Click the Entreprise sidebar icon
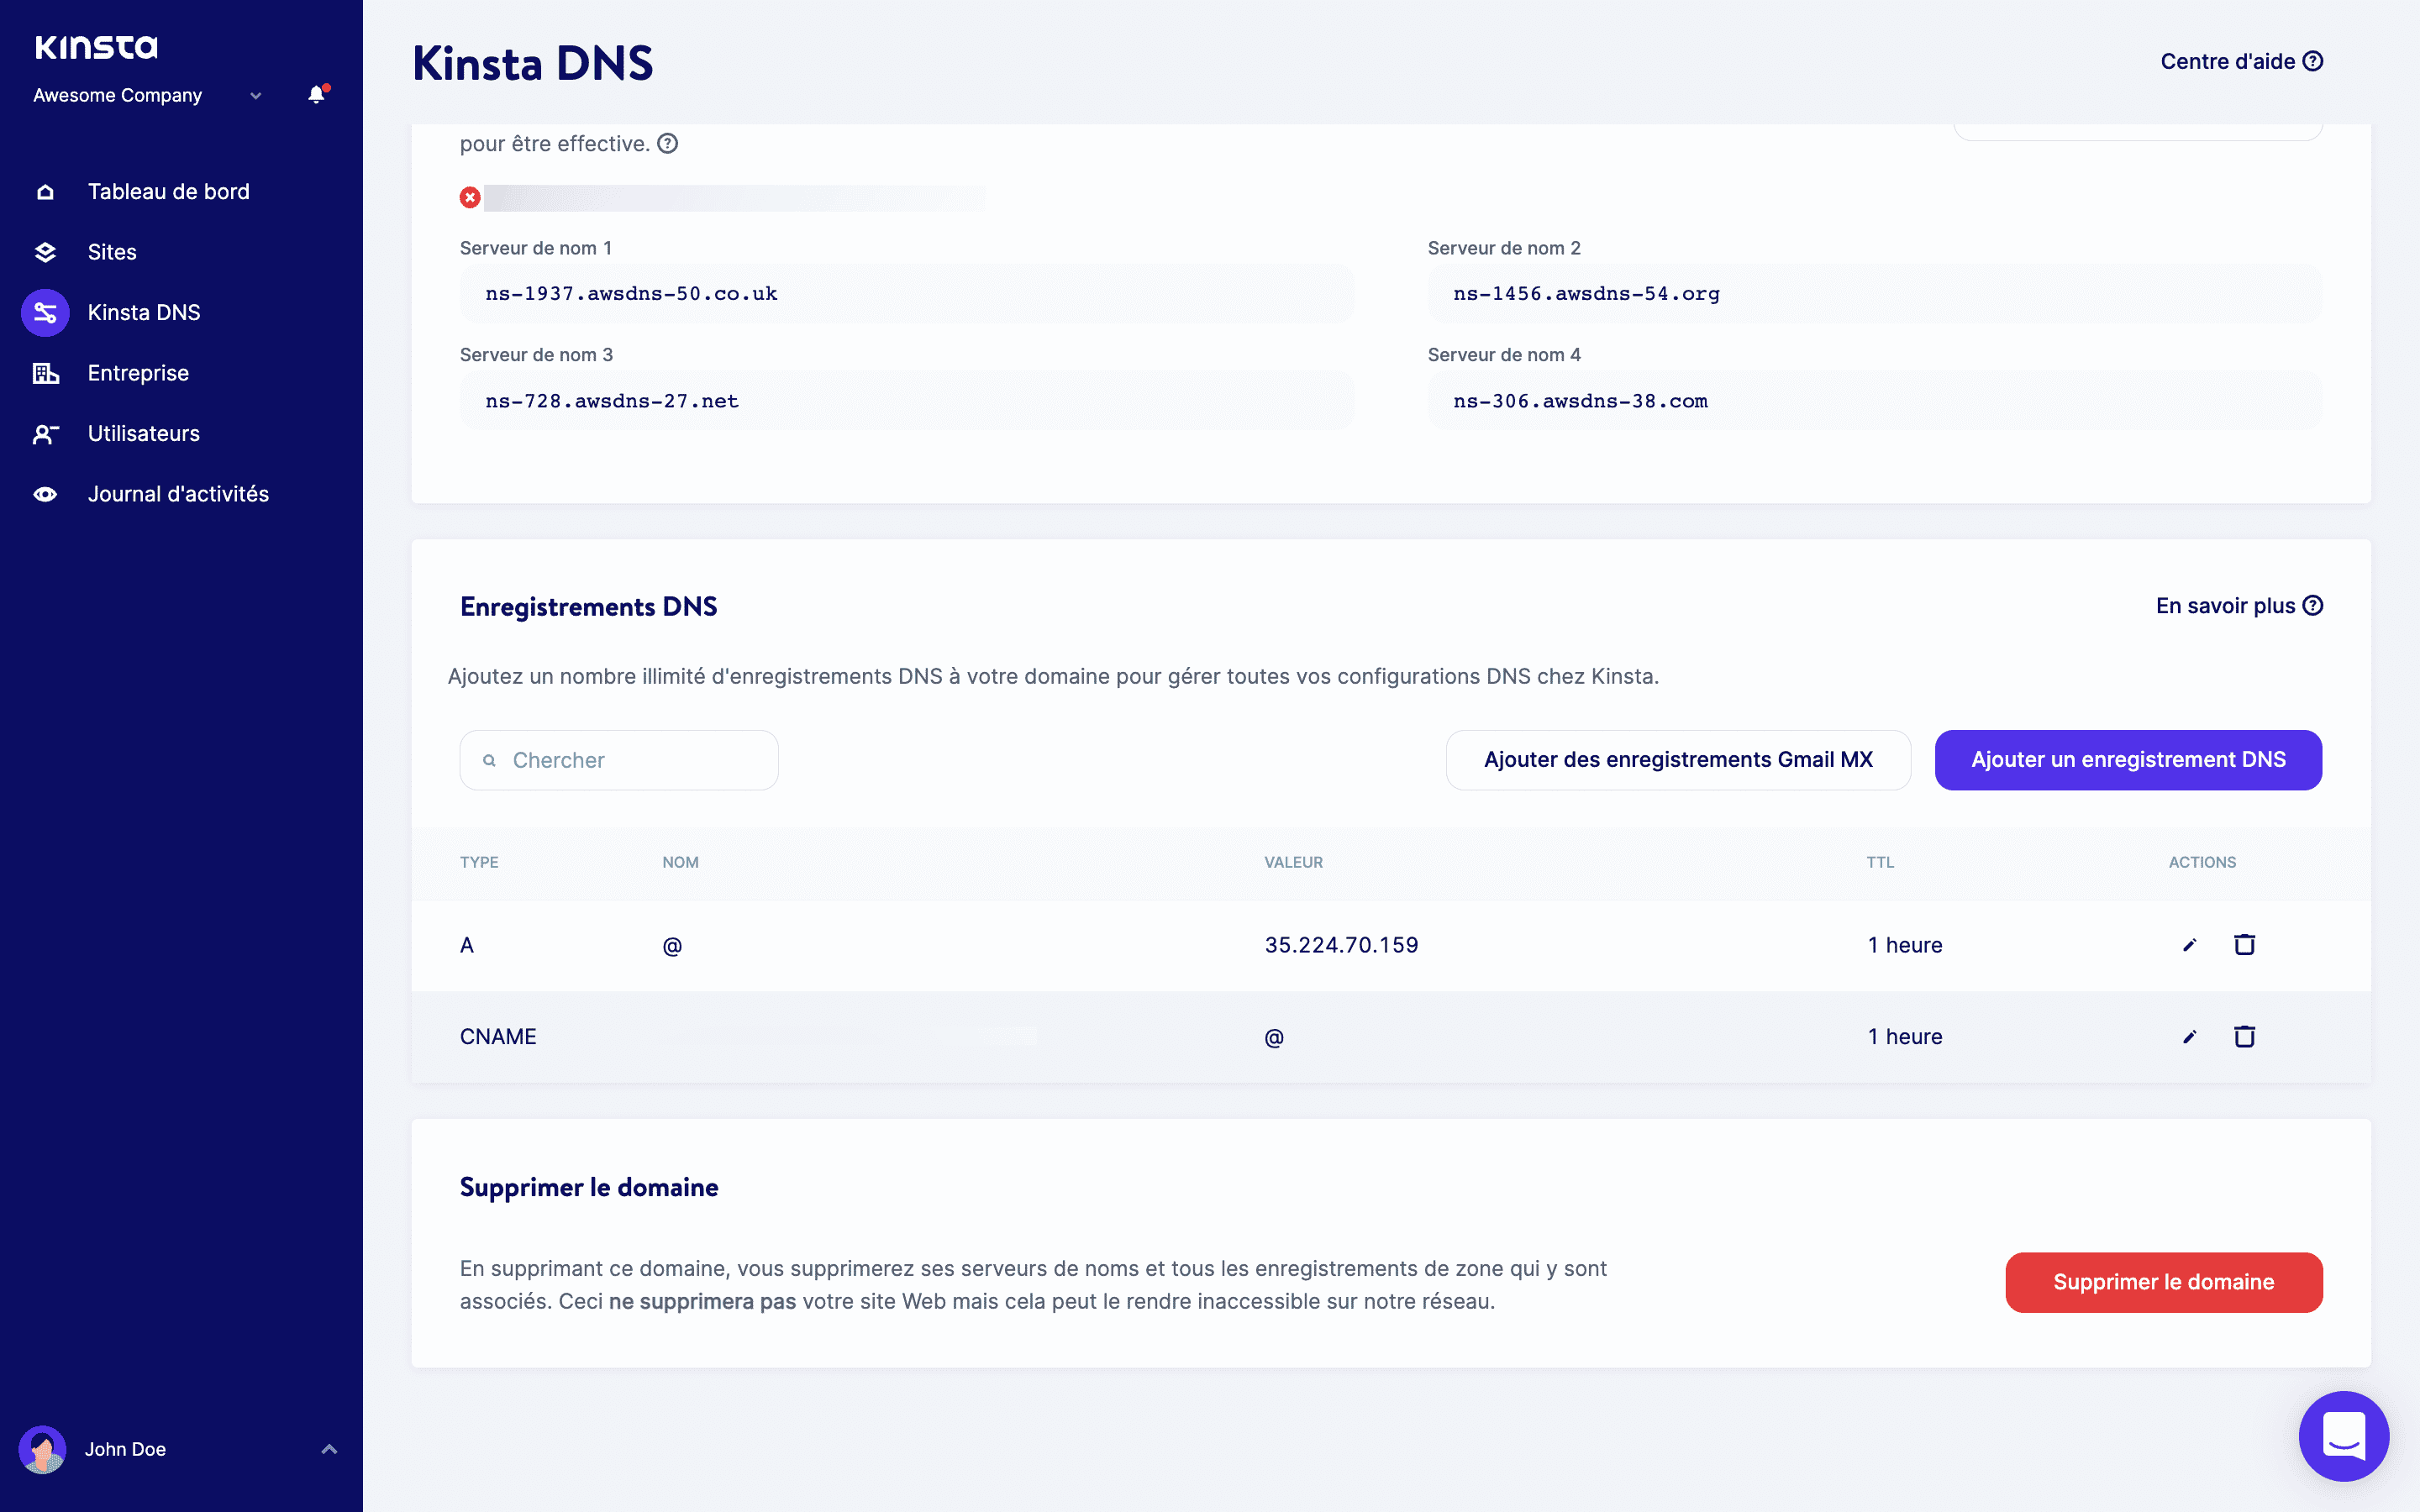 pyautogui.click(x=45, y=371)
